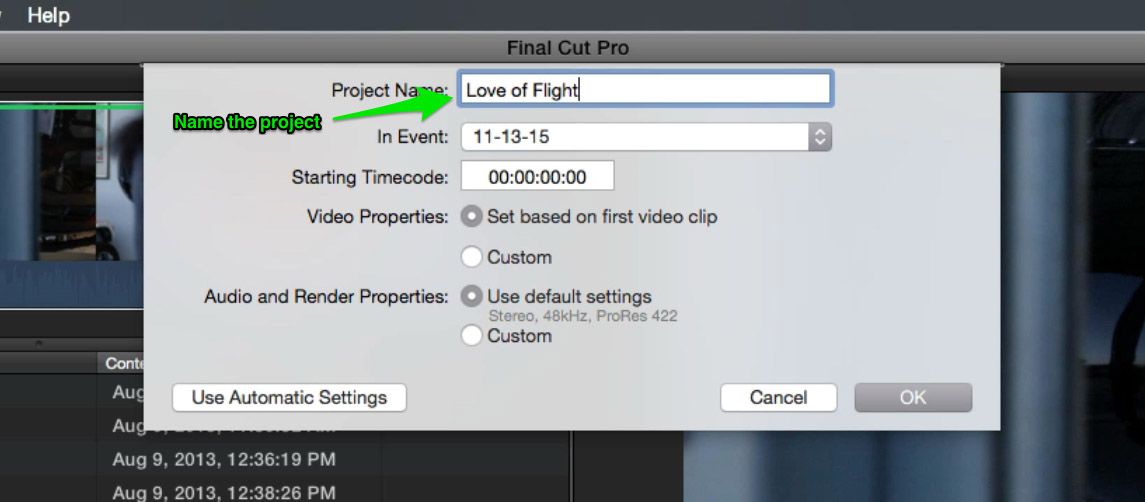The height and width of the screenshot is (502, 1145).
Task: Open the In Event popup showing 11-13-15
Action: pyautogui.click(x=646, y=137)
